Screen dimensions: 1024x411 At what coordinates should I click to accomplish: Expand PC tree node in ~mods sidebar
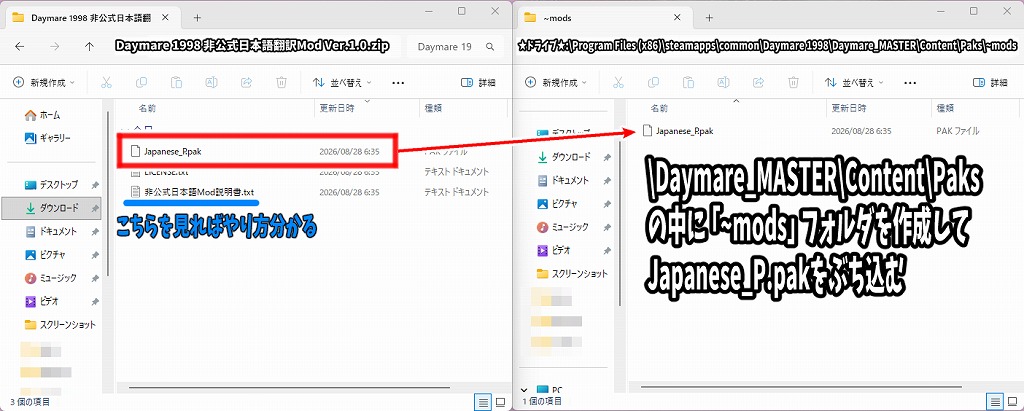525,389
